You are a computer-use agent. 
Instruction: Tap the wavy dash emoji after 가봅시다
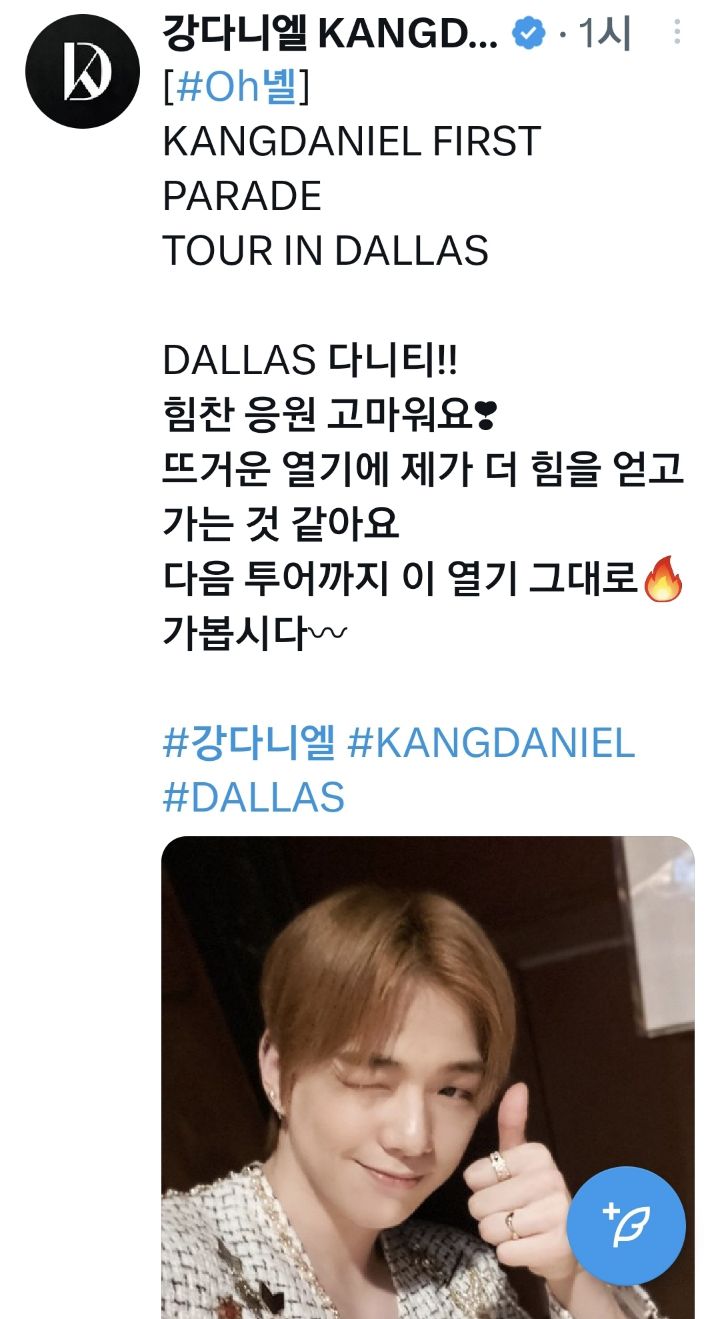click(x=327, y=634)
